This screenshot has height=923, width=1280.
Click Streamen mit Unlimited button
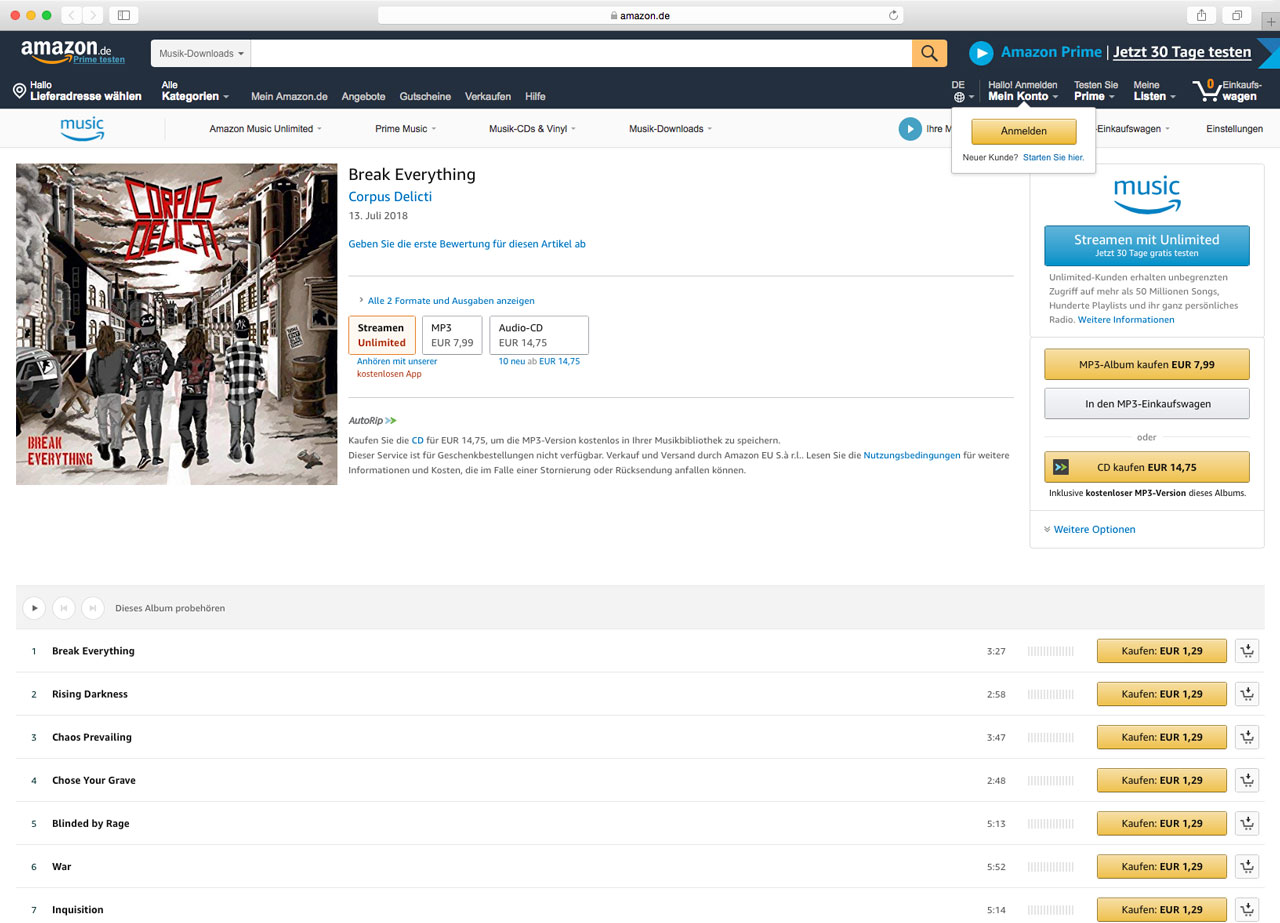click(1147, 245)
